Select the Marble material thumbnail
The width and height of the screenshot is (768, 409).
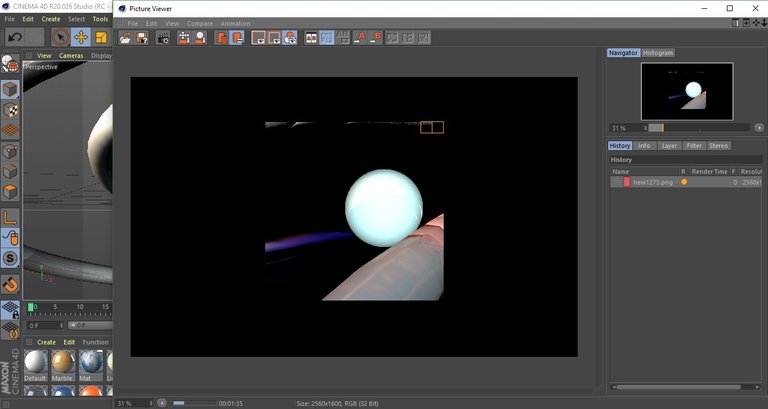click(x=63, y=365)
